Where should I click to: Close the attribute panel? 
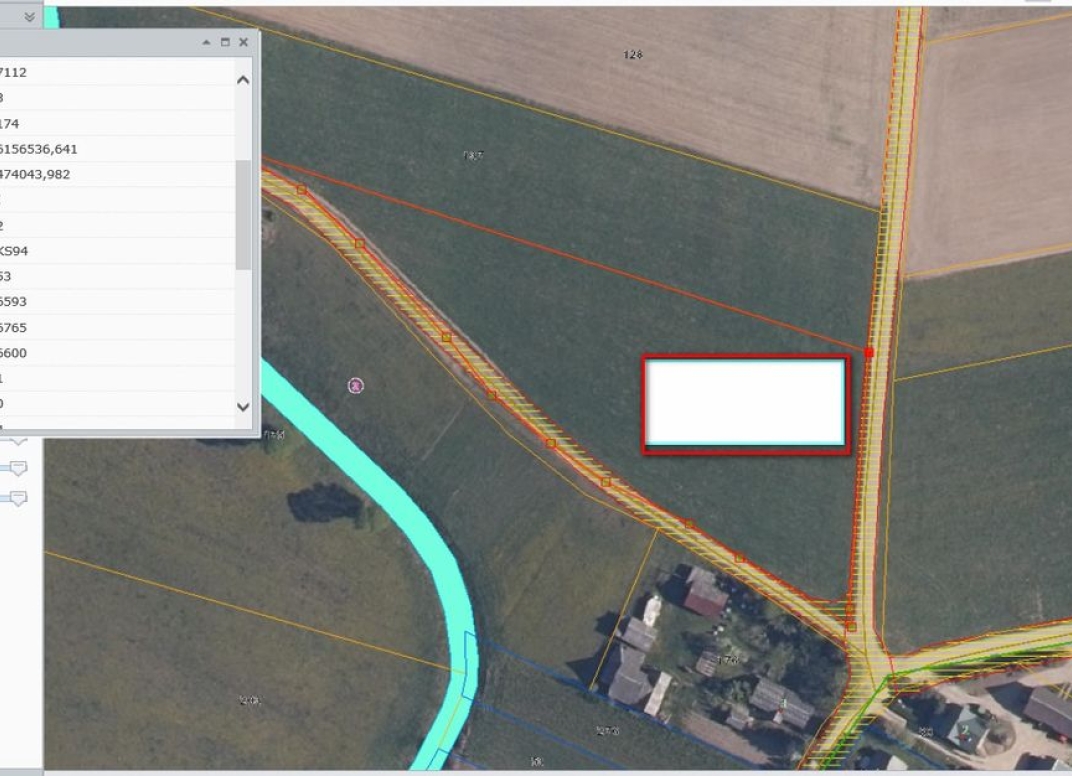tap(243, 42)
